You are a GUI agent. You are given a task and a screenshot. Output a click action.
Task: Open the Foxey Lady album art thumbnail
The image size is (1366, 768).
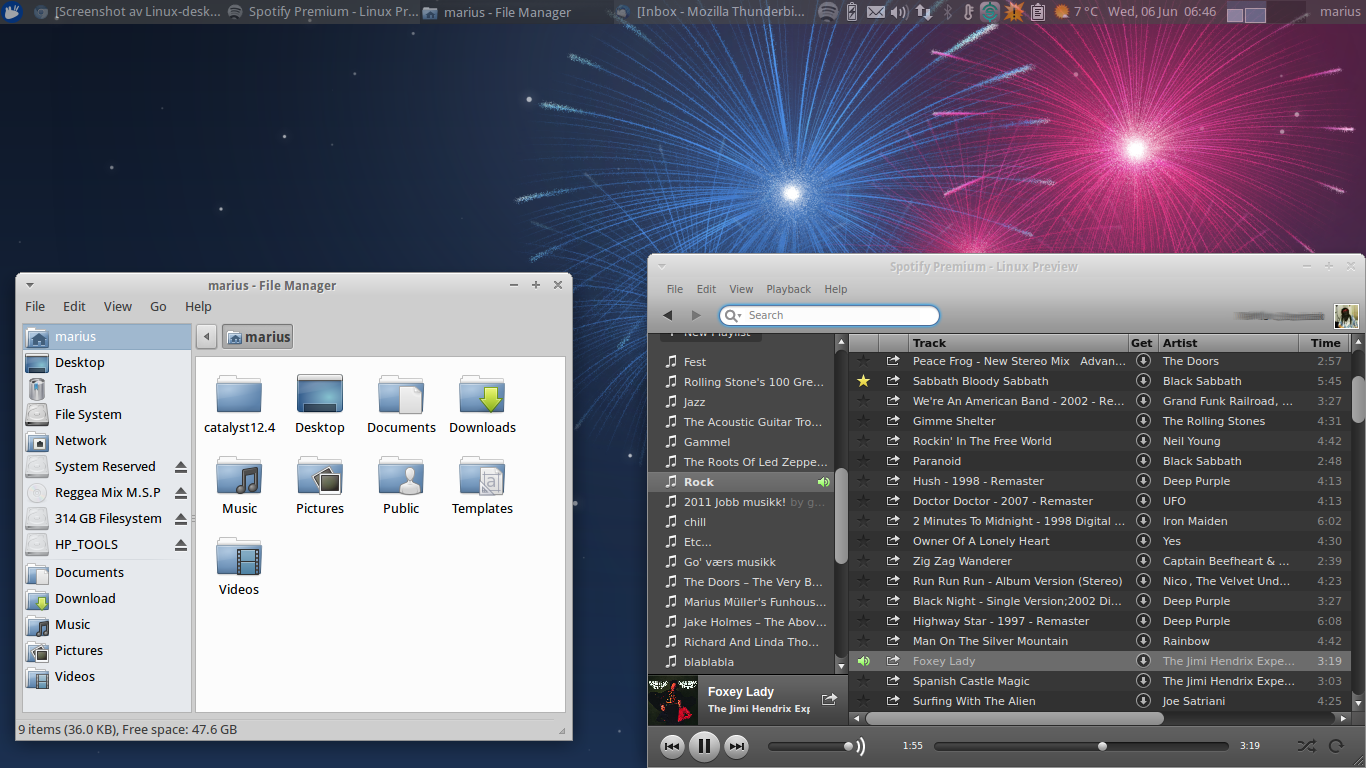tap(673, 701)
